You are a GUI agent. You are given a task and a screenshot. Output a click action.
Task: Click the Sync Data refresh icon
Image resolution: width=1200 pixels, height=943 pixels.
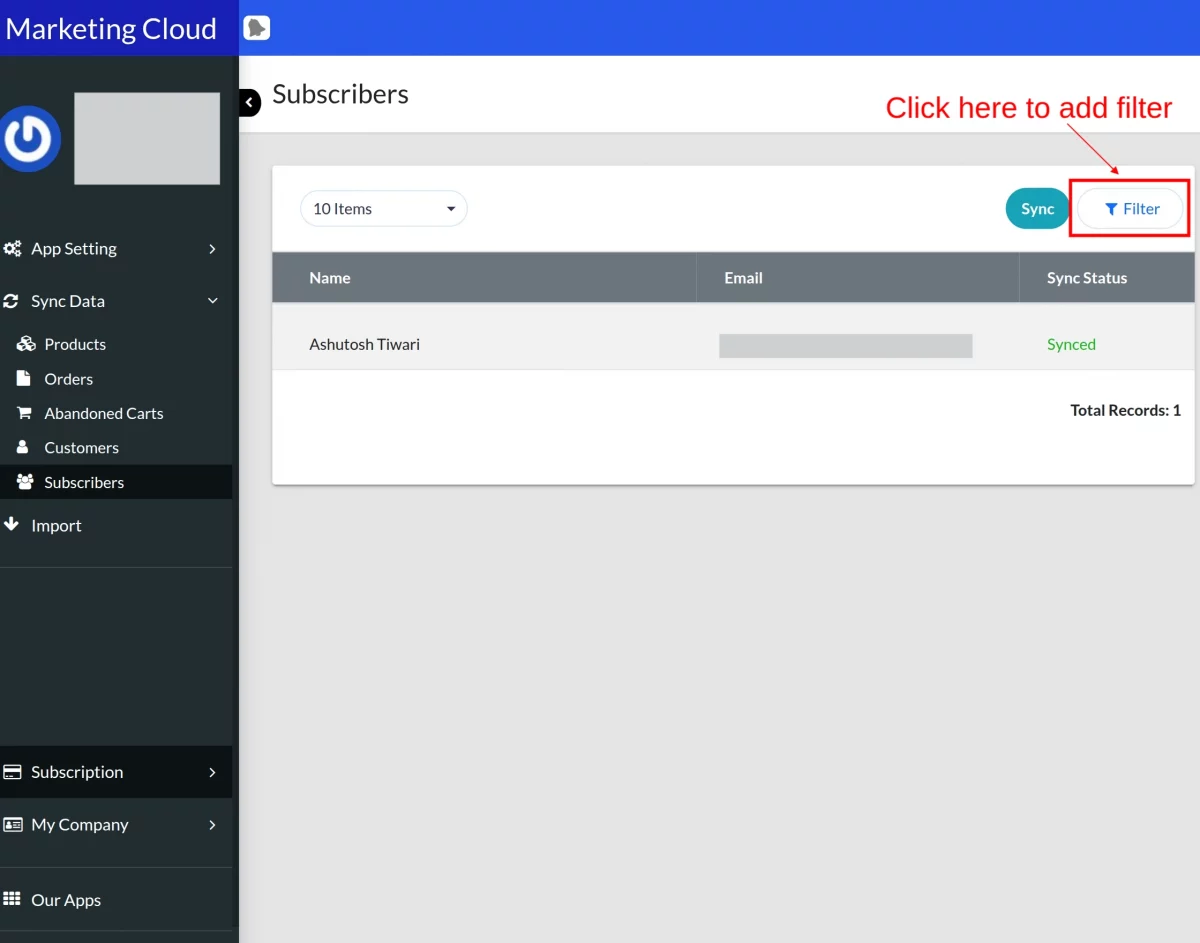[12, 301]
